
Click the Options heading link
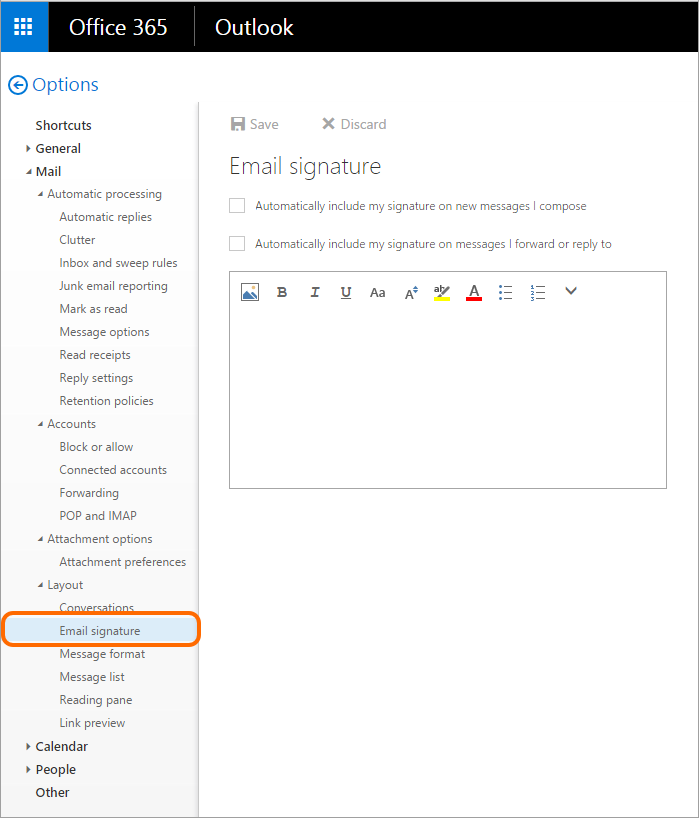65,85
